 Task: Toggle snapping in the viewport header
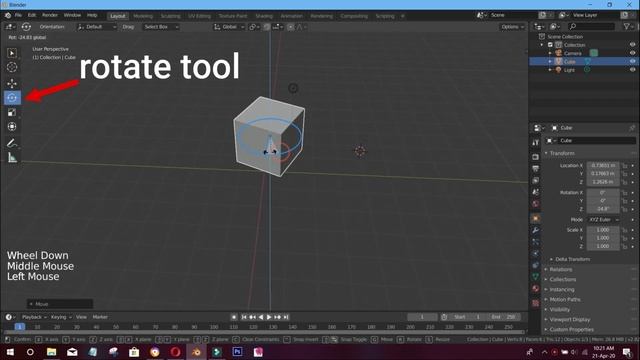click(267, 27)
